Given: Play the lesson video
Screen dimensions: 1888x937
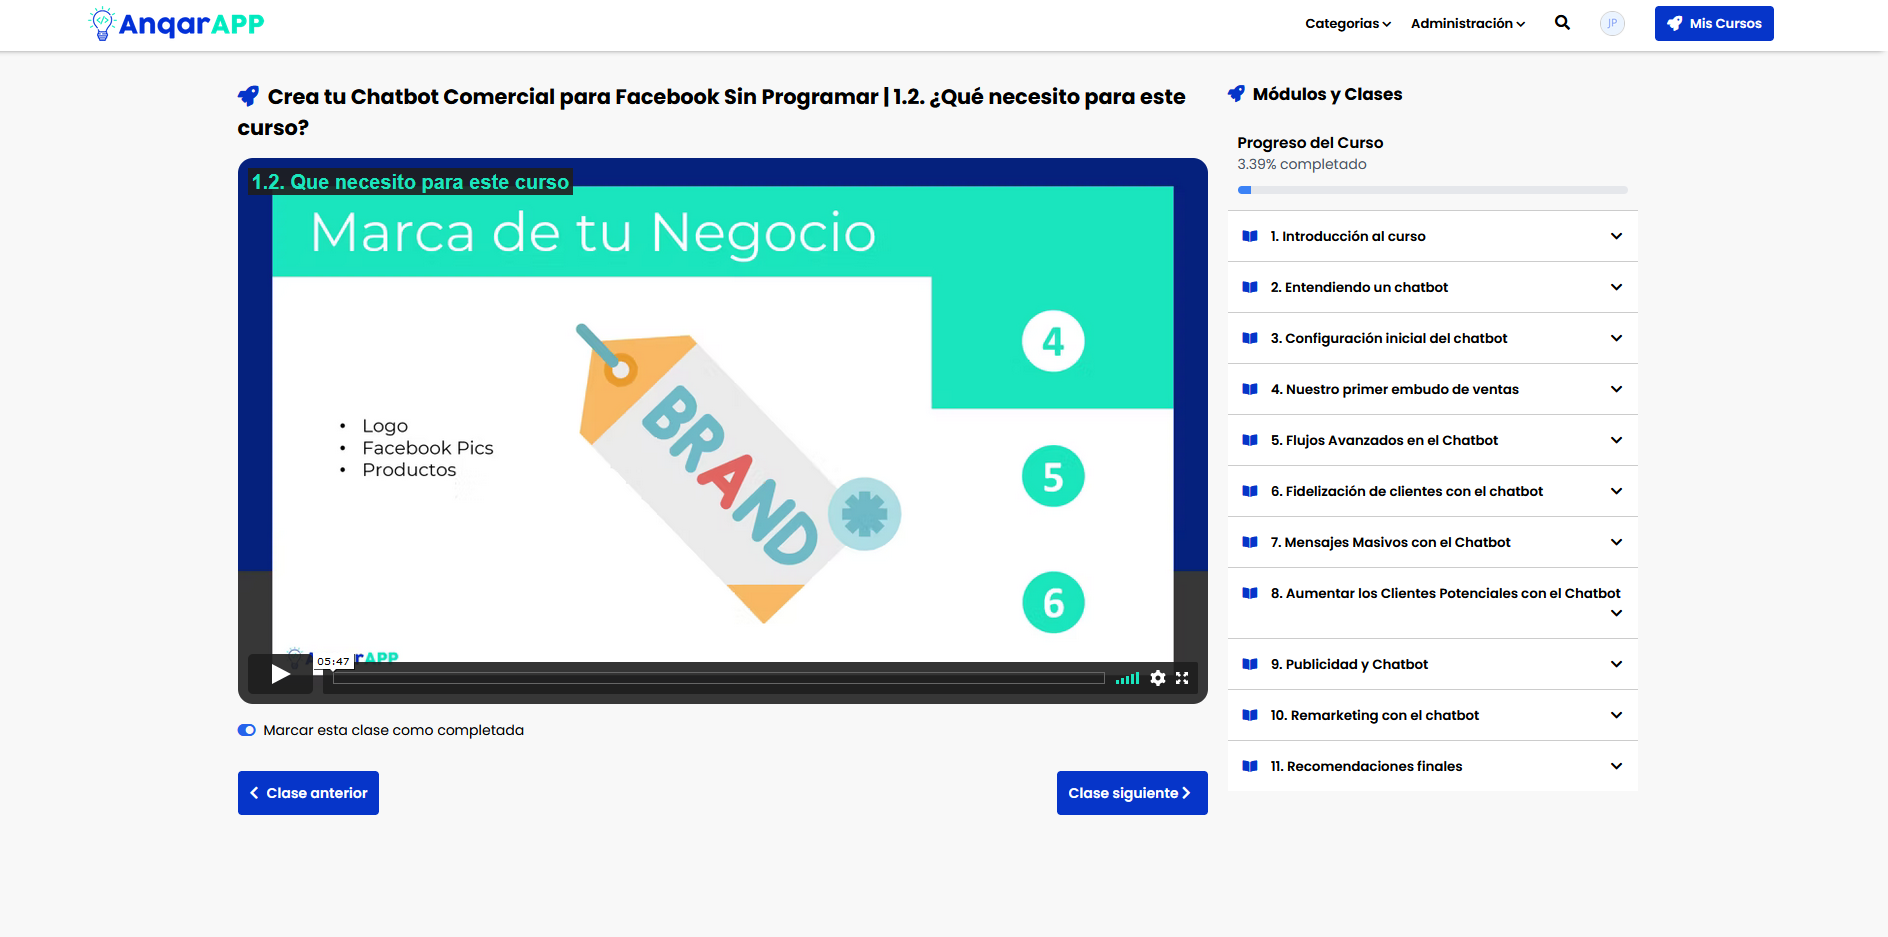Looking at the screenshot, I should (280, 674).
